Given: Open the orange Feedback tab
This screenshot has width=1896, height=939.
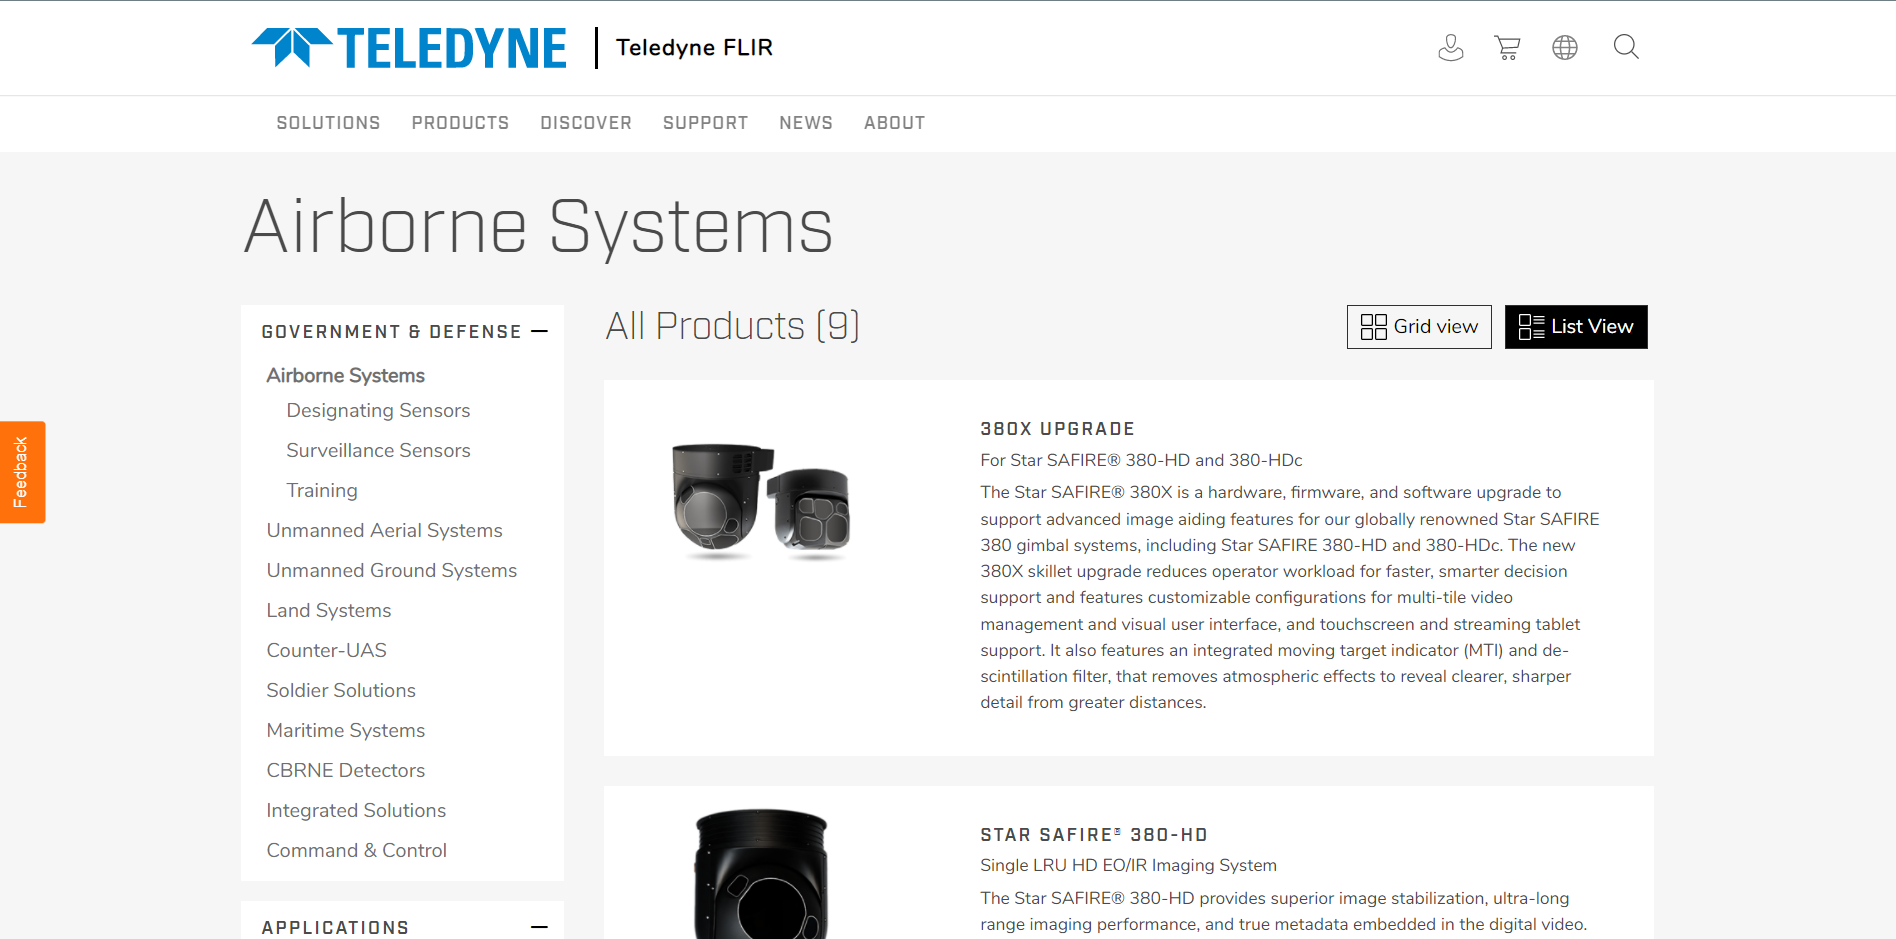Looking at the screenshot, I should coord(22,472).
